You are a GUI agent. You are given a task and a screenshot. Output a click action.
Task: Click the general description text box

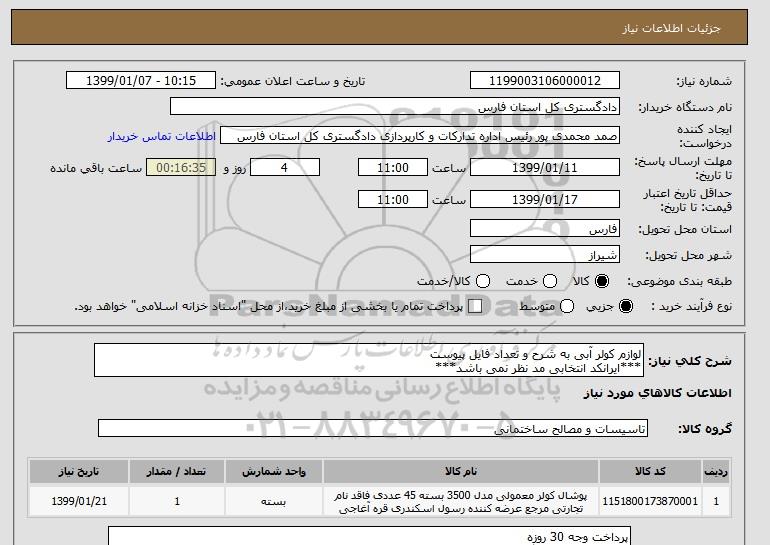369,360
